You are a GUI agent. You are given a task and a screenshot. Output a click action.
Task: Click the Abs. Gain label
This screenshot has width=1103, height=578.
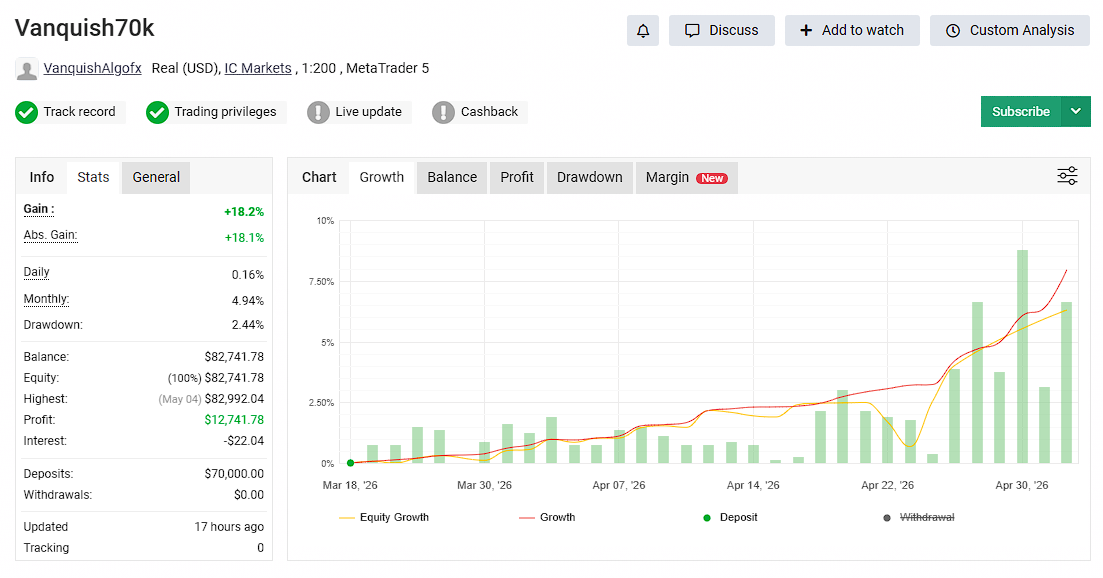click(x=51, y=235)
